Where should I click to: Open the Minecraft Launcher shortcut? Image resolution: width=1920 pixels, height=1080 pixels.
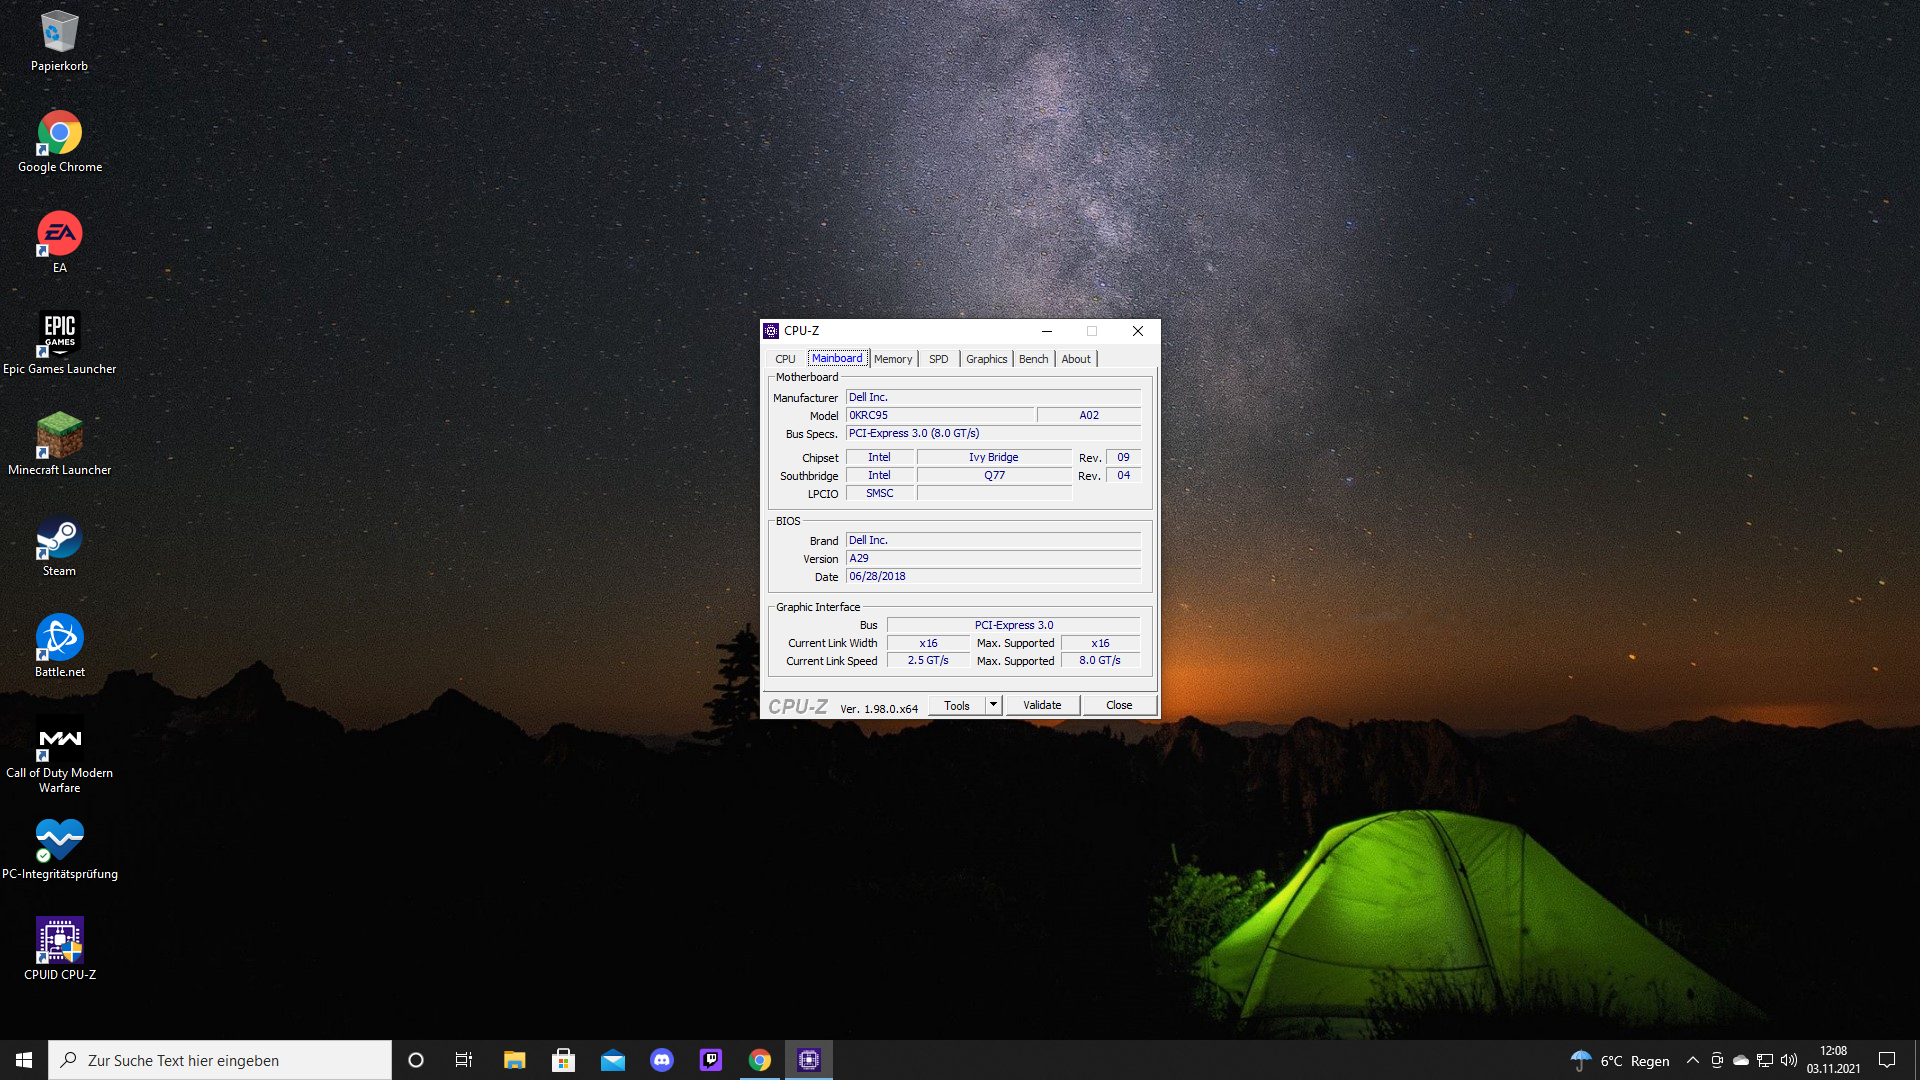(59, 436)
